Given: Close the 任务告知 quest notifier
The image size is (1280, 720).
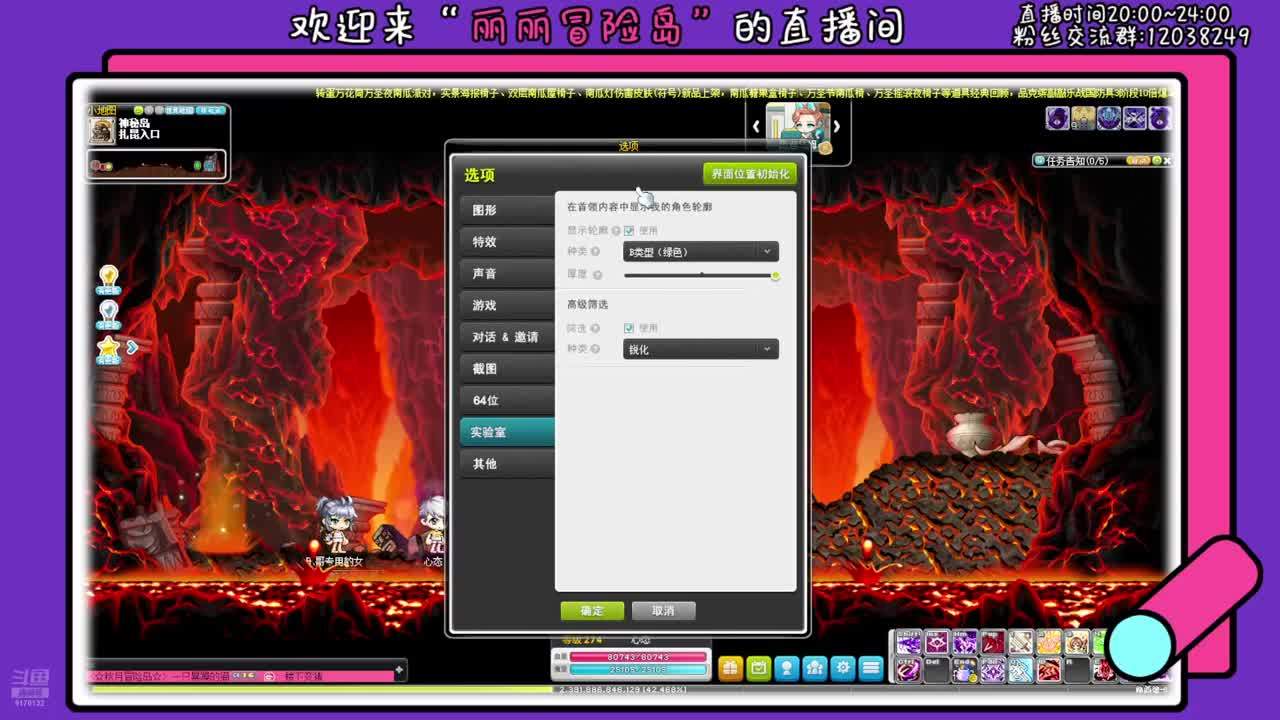Looking at the screenshot, I should click(1167, 160).
